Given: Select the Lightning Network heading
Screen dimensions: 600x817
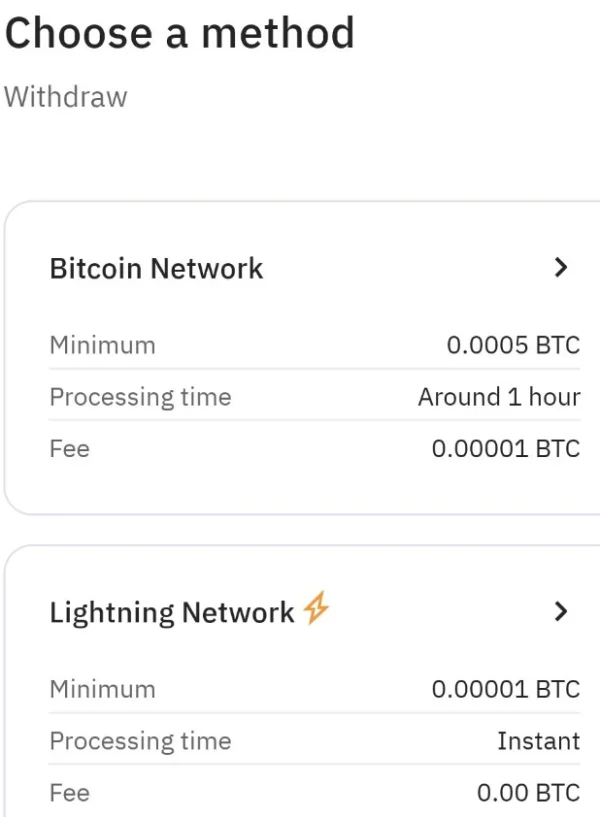Looking at the screenshot, I should point(172,612).
